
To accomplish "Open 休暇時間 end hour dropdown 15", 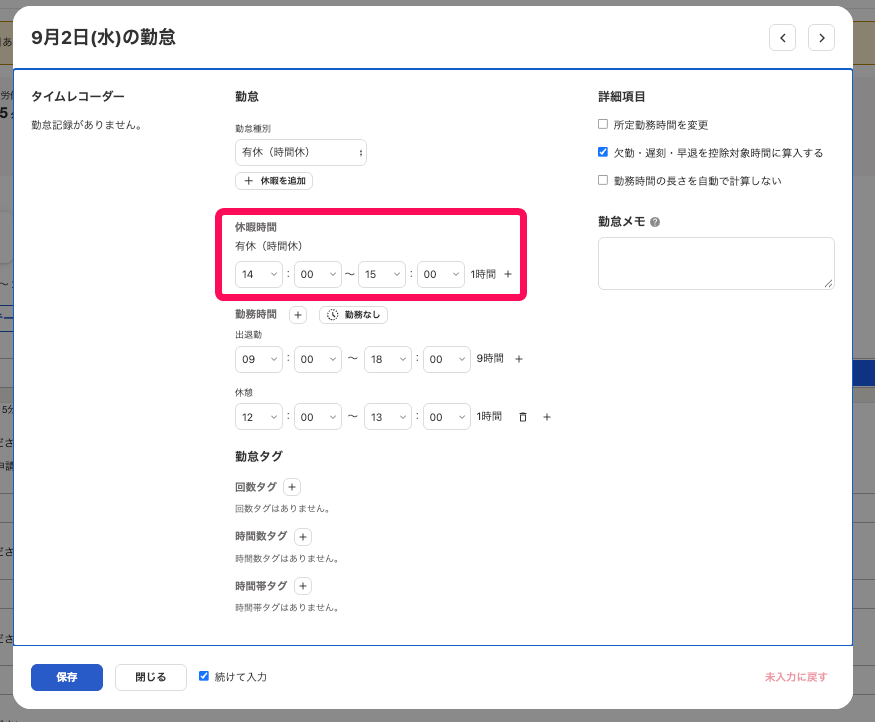I will tap(382, 275).
